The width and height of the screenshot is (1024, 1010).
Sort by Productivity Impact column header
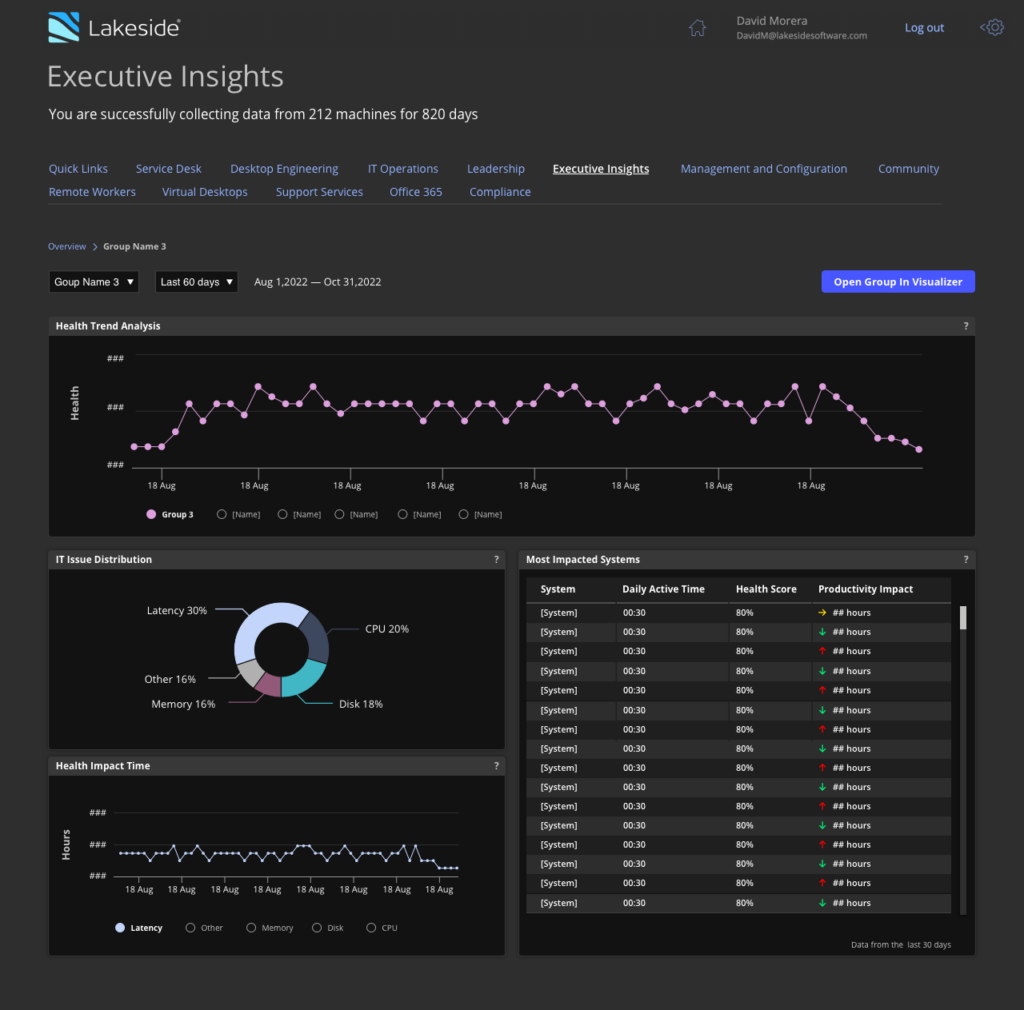pyautogui.click(x=865, y=589)
